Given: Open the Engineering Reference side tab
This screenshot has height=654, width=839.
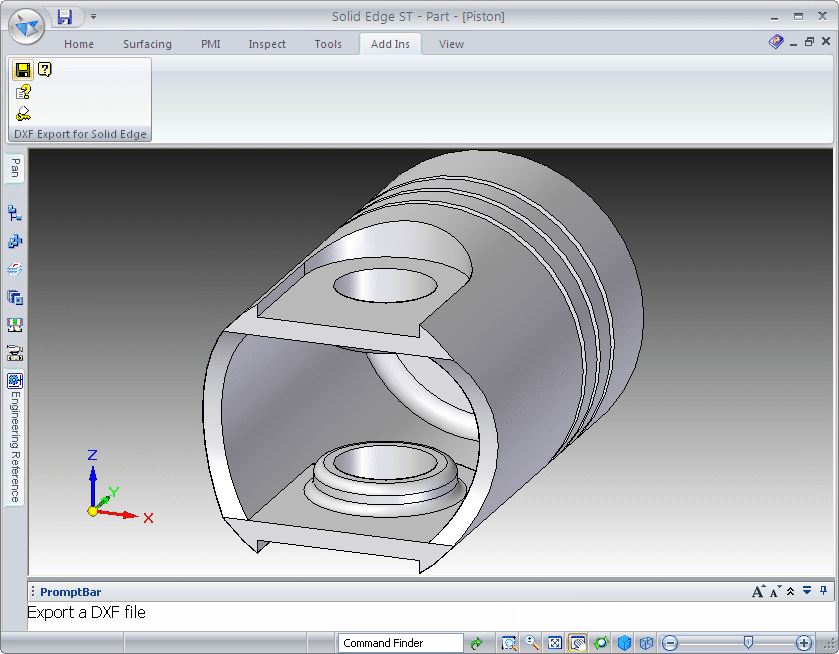Looking at the screenshot, I should pos(15,438).
